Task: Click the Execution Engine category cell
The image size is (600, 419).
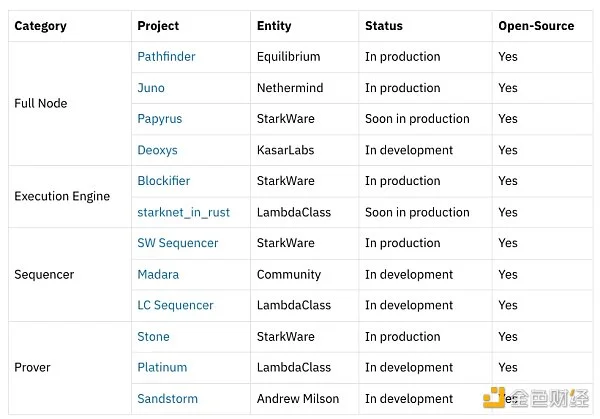Action: click(x=70, y=197)
